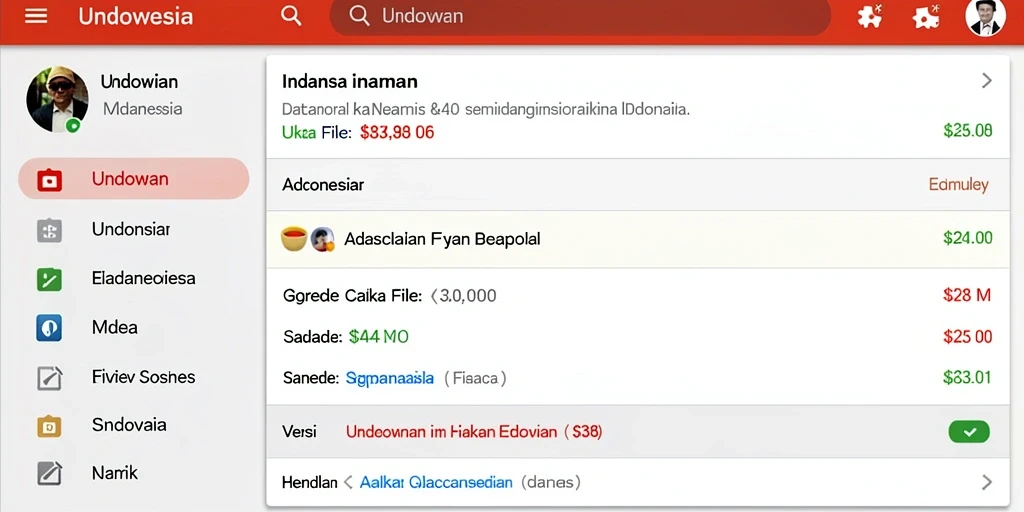Open the hamburger menu icon
The width and height of the screenshot is (1024, 512).
[36, 16]
